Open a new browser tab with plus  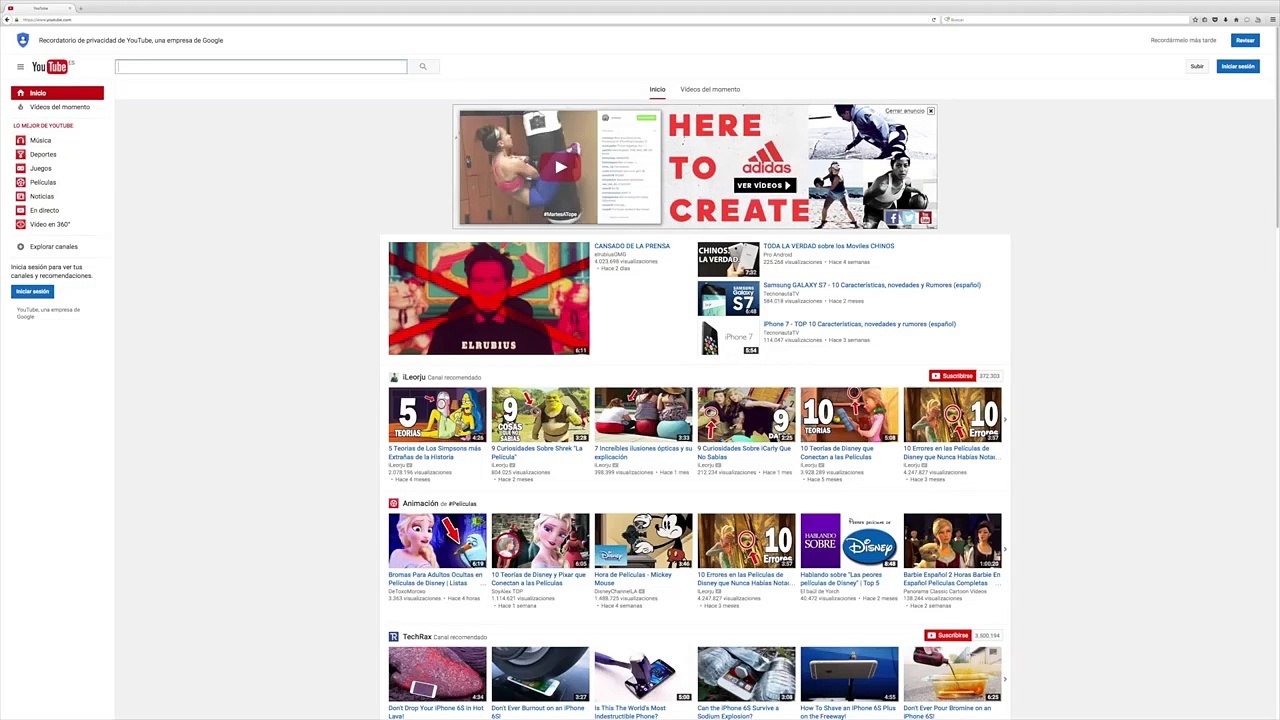click(80, 8)
